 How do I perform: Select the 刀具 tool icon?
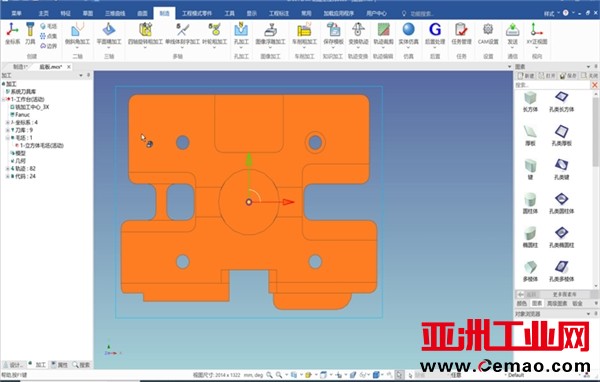[x=30, y=33]
